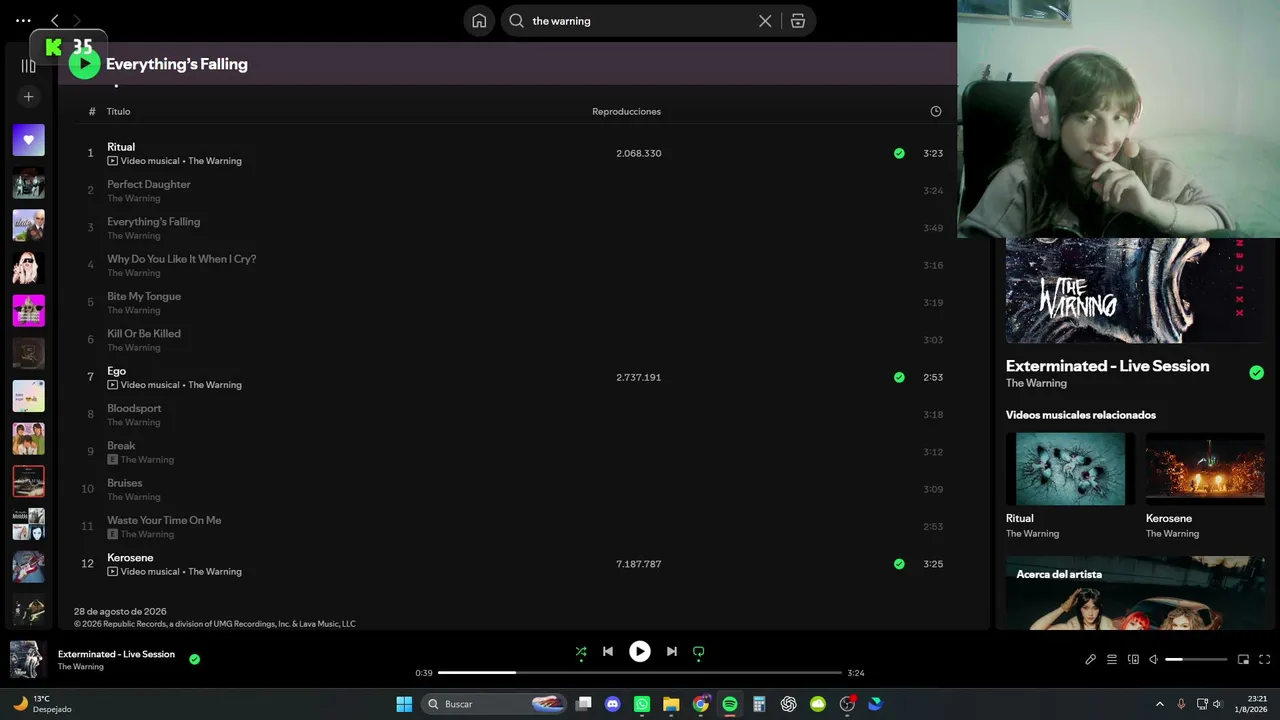Open the now playing album cover in player bar
The height and width of the screenshot is (720, 1280).
(x=27, y=659)
